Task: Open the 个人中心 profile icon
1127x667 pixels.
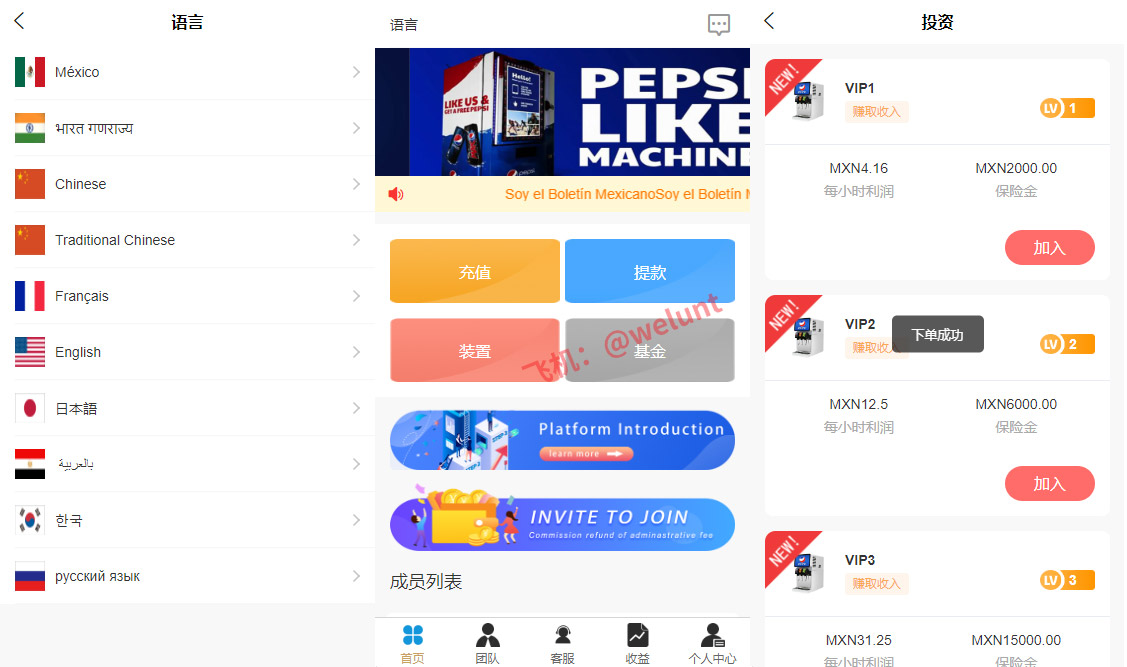Action: point(712,635)
